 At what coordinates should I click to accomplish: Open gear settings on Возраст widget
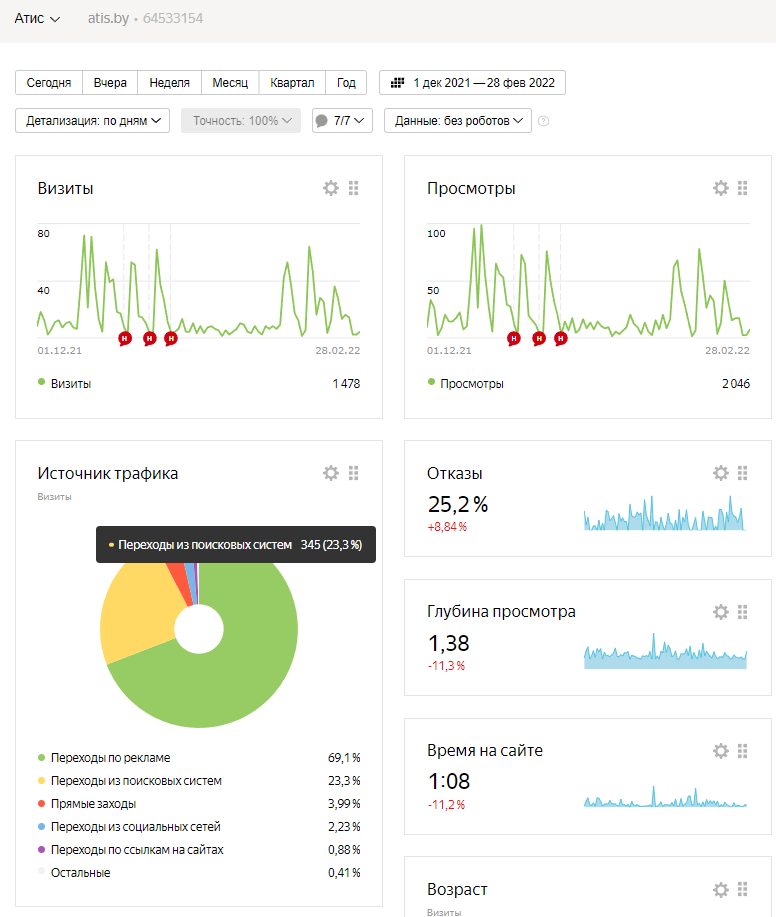click(720, 890)
